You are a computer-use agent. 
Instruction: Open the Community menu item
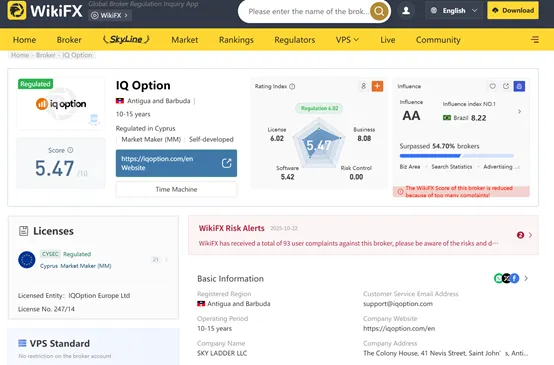tap(438, 40)
